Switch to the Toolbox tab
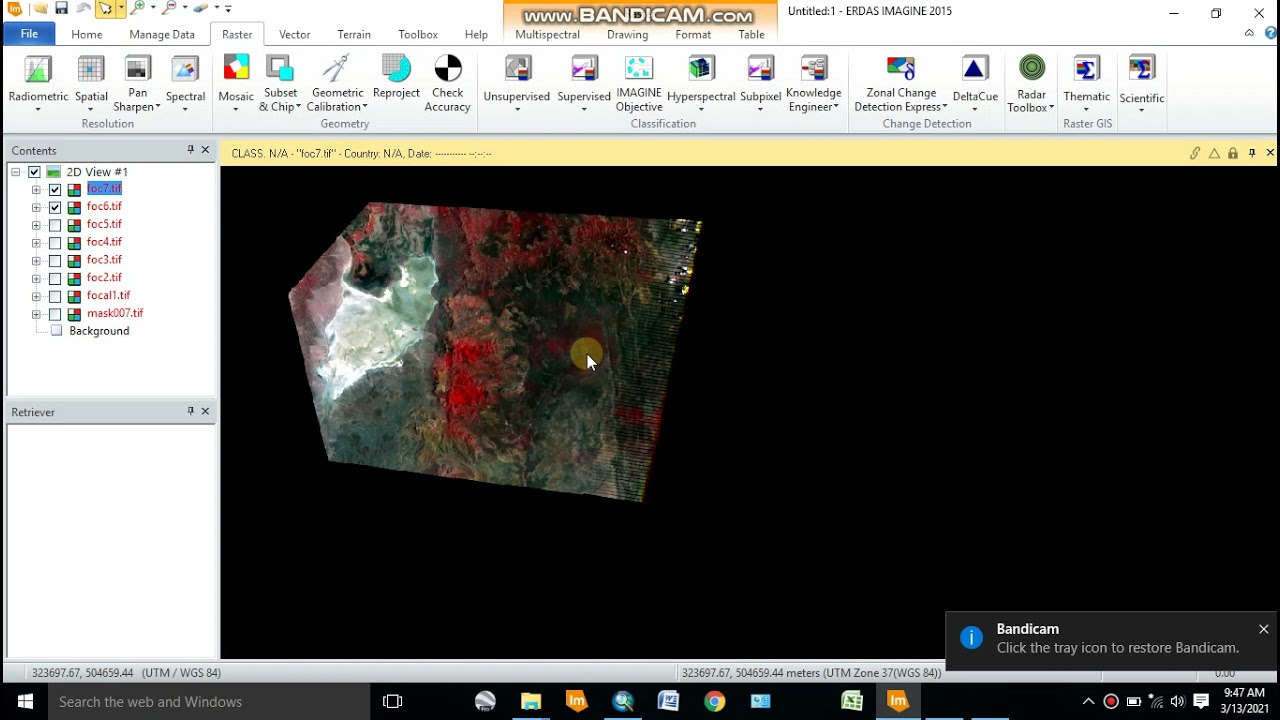Screen dimensions: 1280x720 pyautogui.click(x=418, y=34)
